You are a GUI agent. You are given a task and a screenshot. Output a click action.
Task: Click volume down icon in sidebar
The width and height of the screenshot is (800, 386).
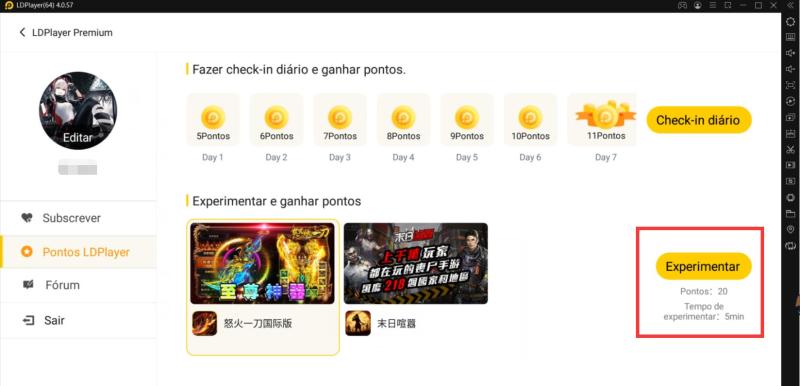point(790,69)
